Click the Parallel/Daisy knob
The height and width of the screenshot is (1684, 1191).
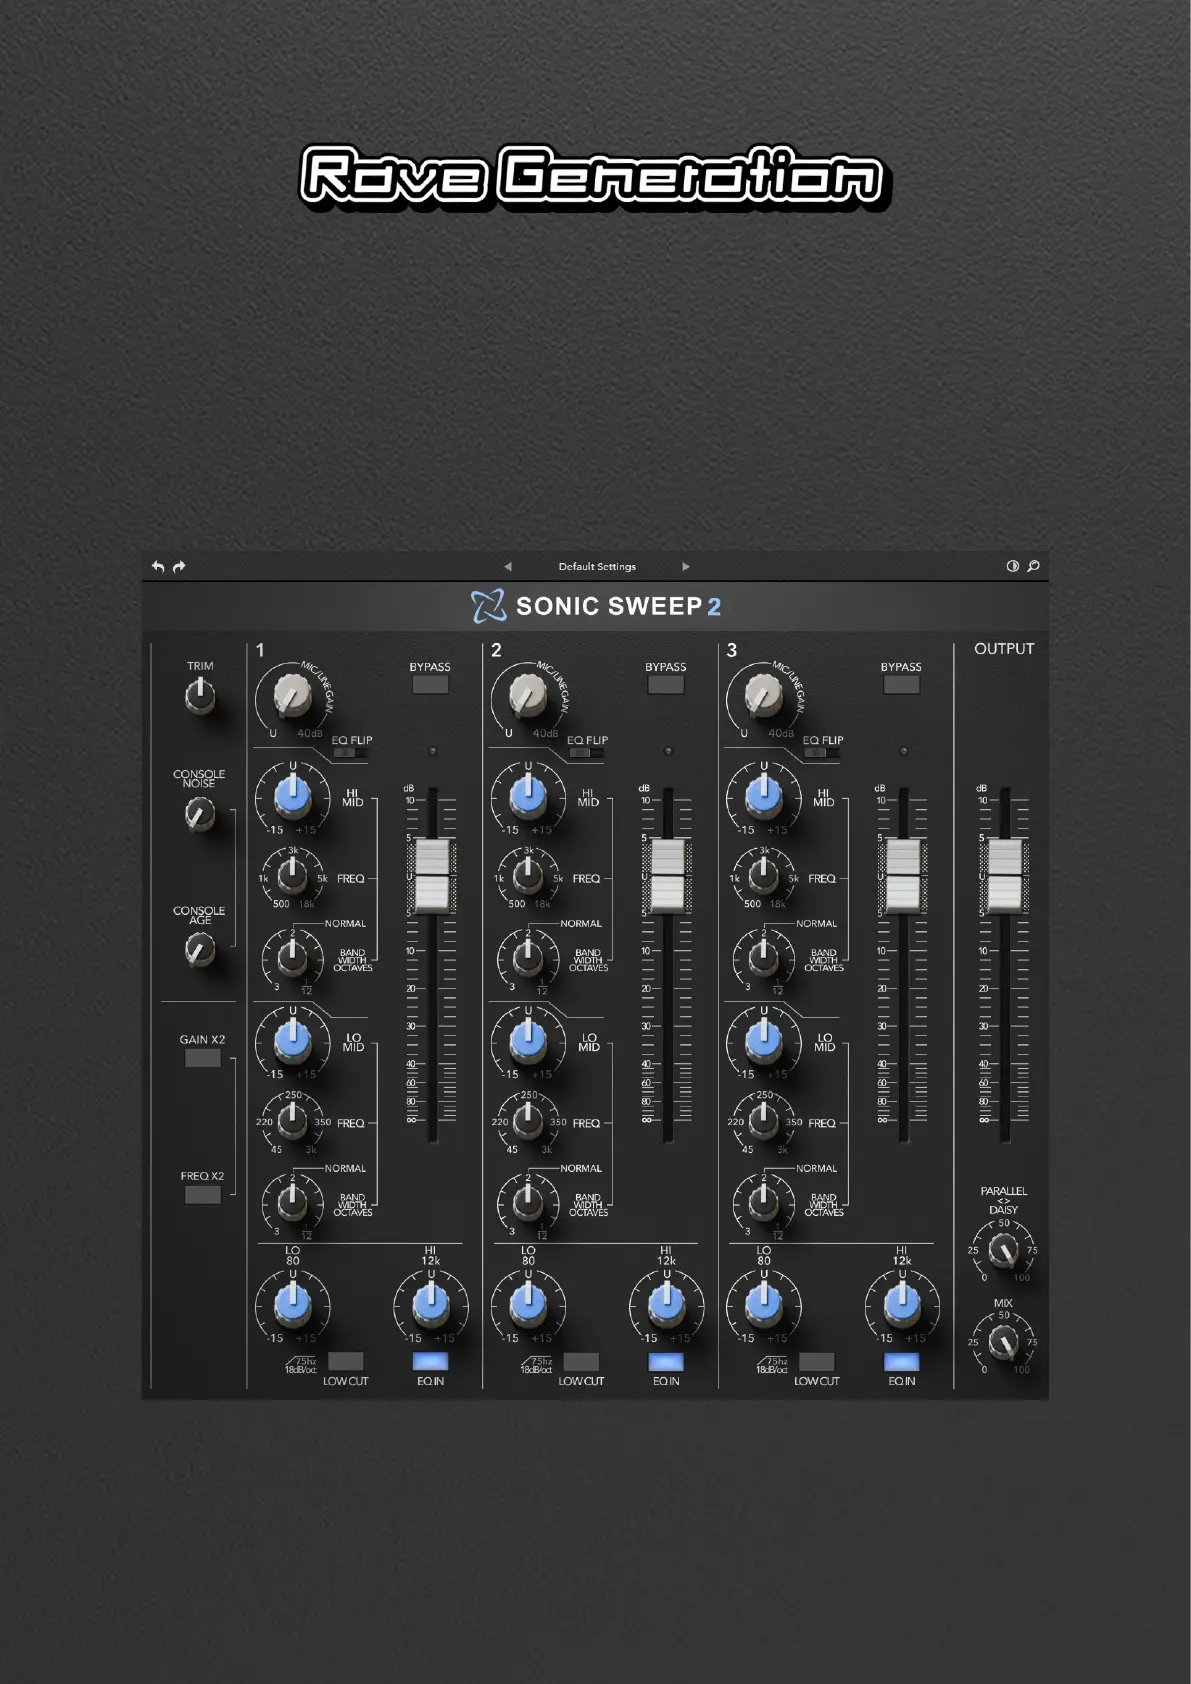[x=1003, y=1250]
